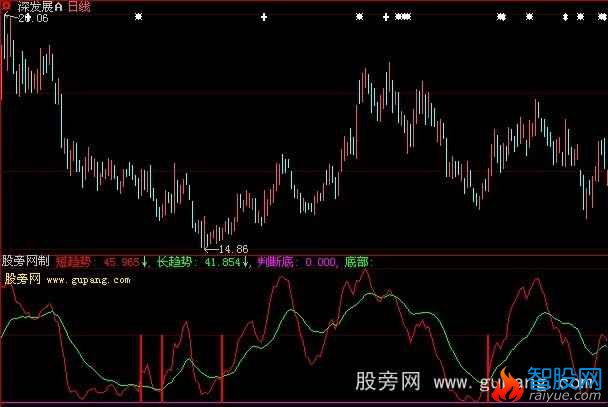Click the 45.965 short trend value

point(121,262)
